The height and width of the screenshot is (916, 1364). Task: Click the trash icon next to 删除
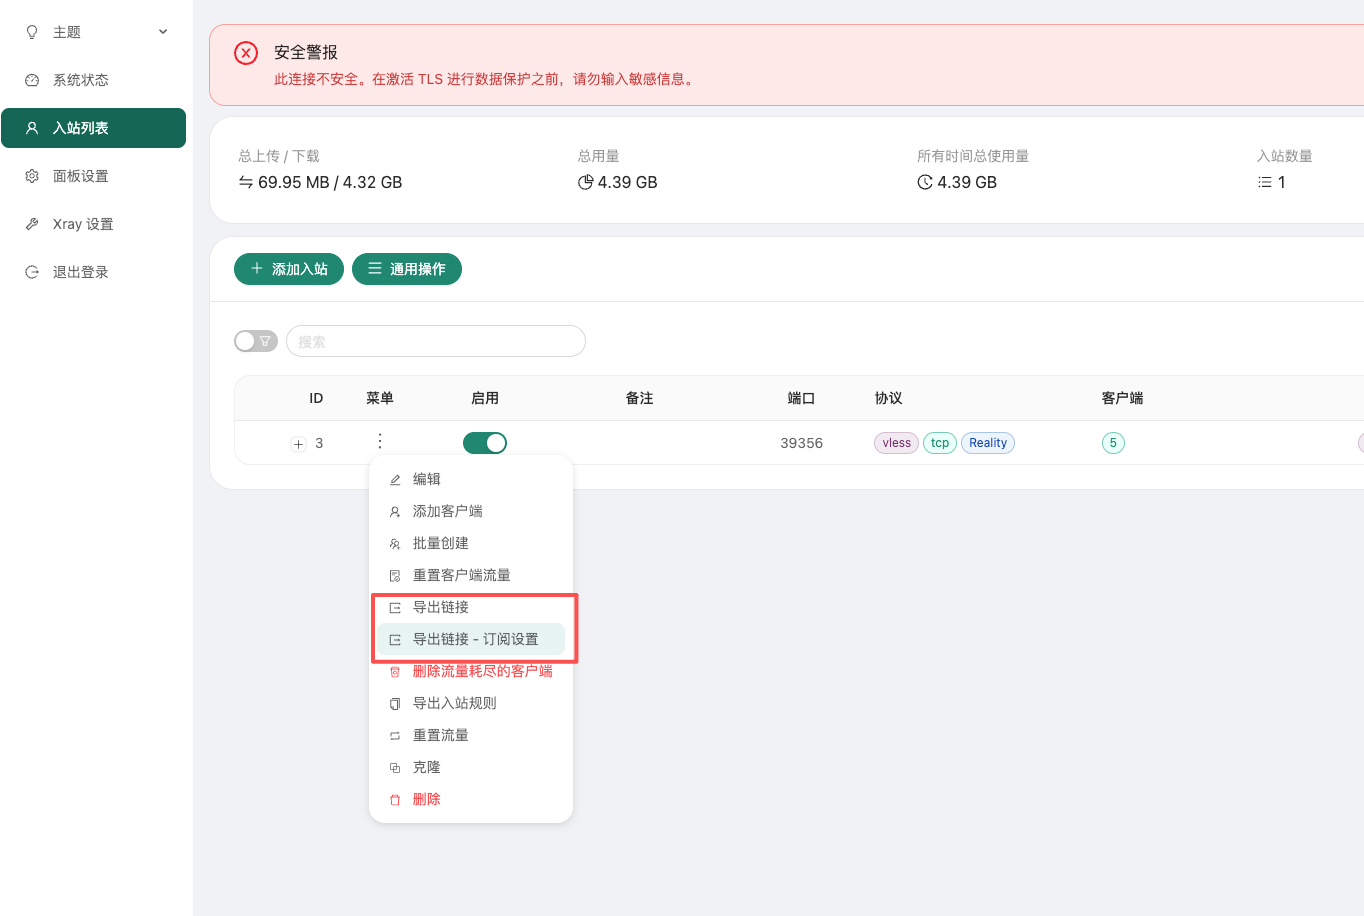pos(395,800)
